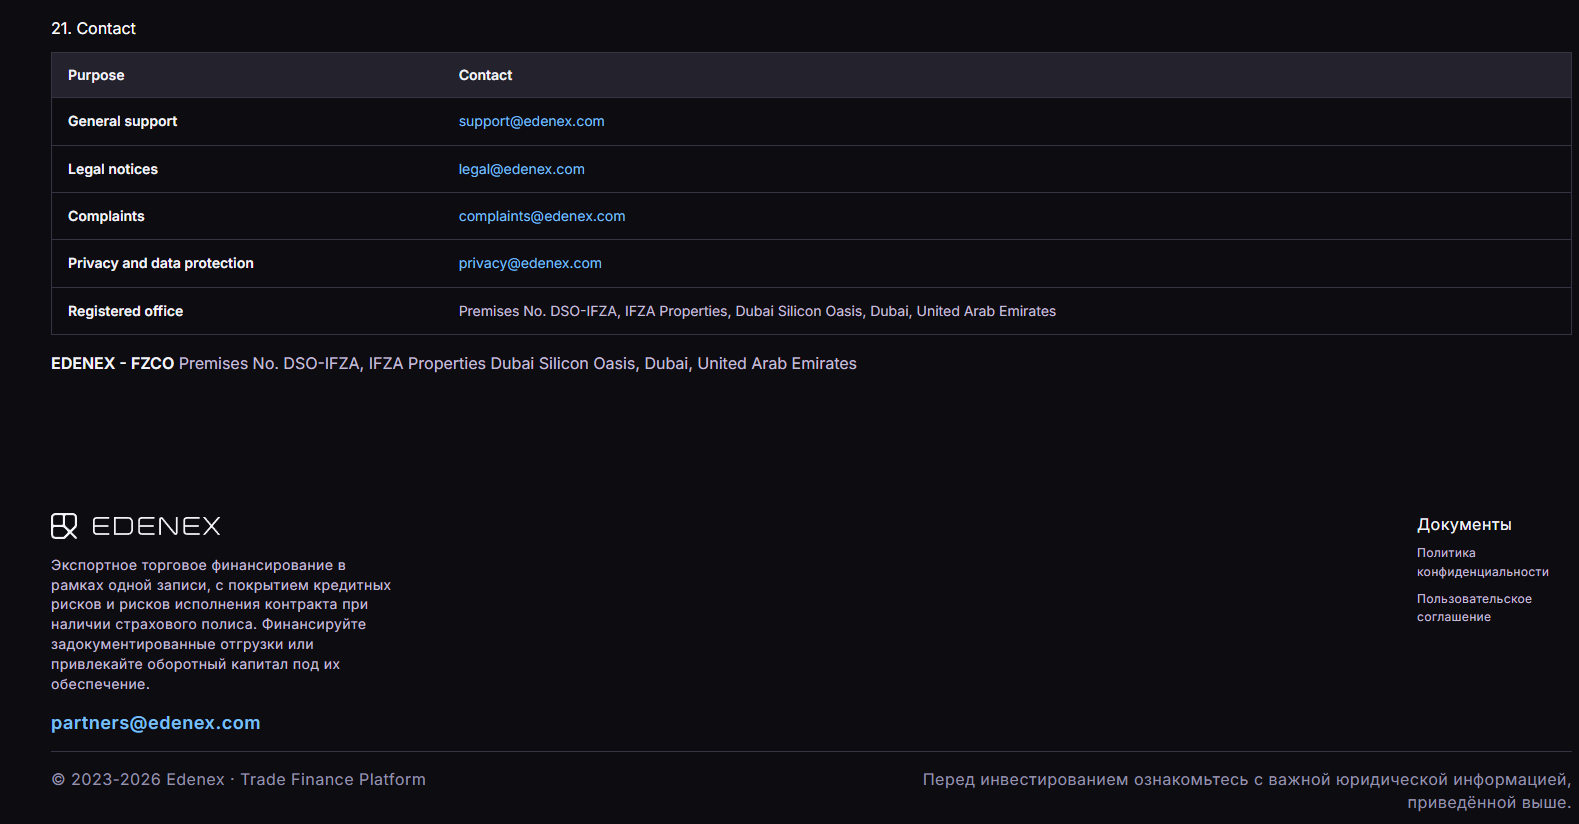This screenshot has width=1579, height=824.
Task: Click the EDENEX wordmark in footer
Action: pos(156,526)
